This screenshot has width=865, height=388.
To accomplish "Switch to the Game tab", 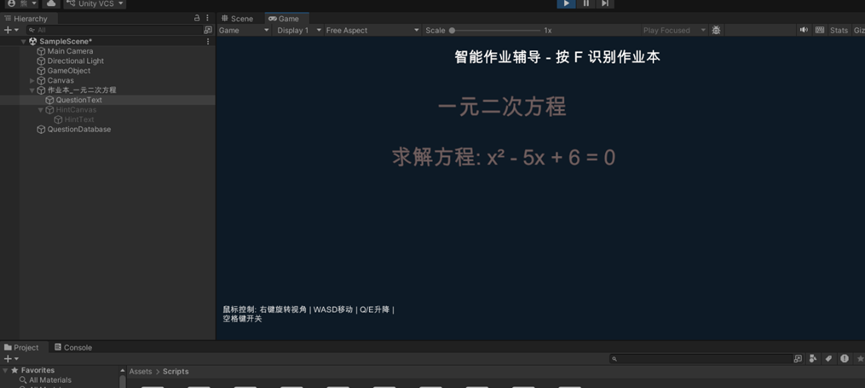I will 284,18.
